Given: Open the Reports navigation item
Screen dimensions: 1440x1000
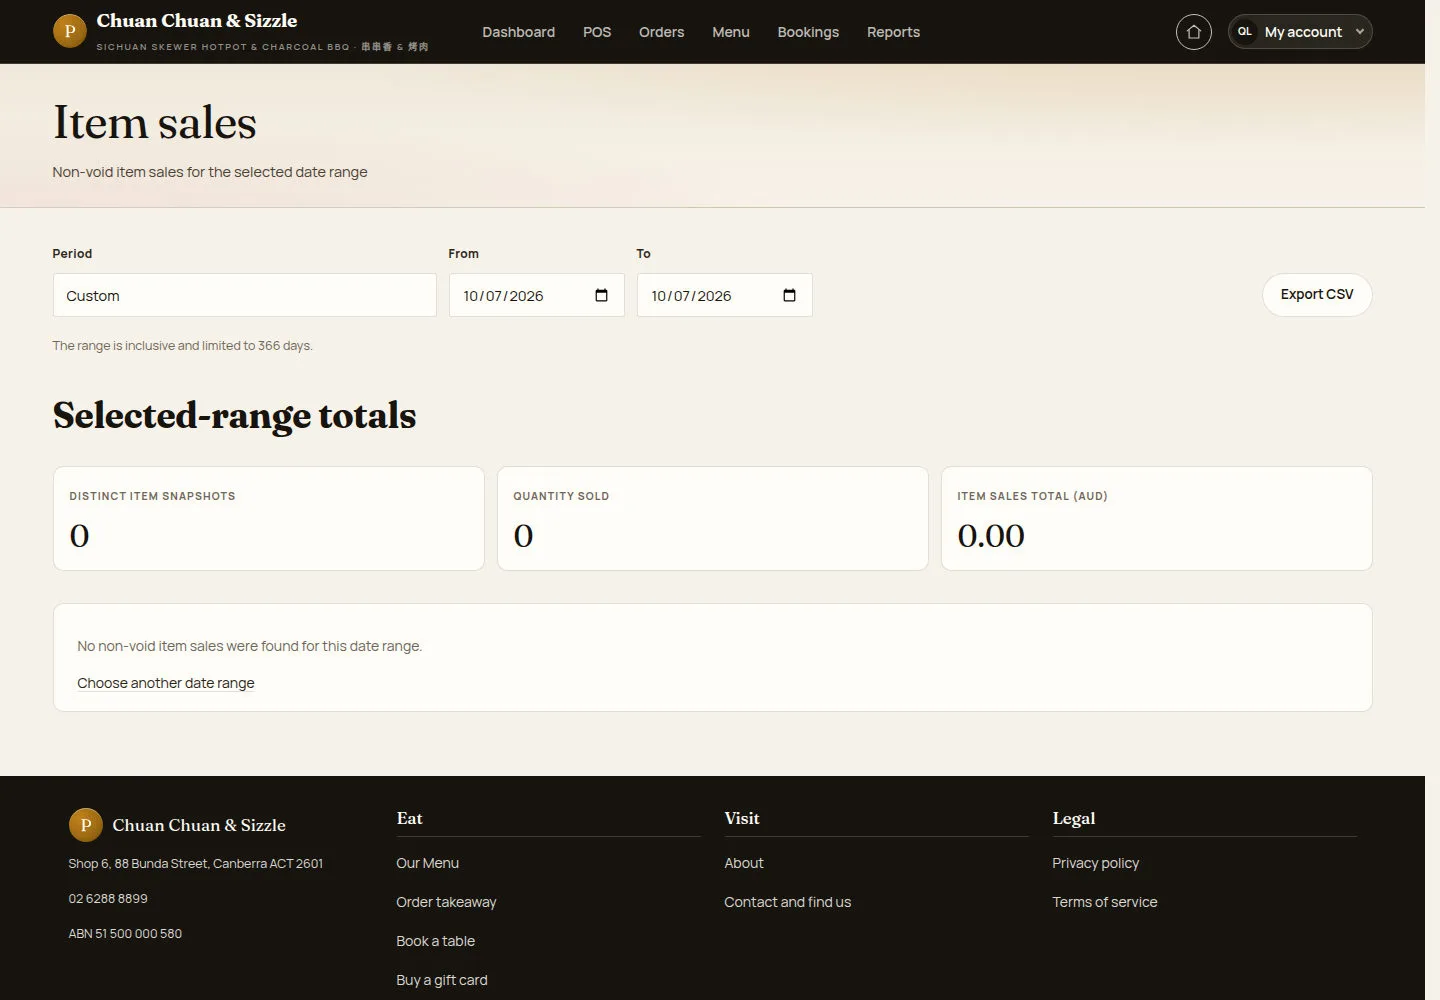Looking at the screenshot, I should point(893,32).
